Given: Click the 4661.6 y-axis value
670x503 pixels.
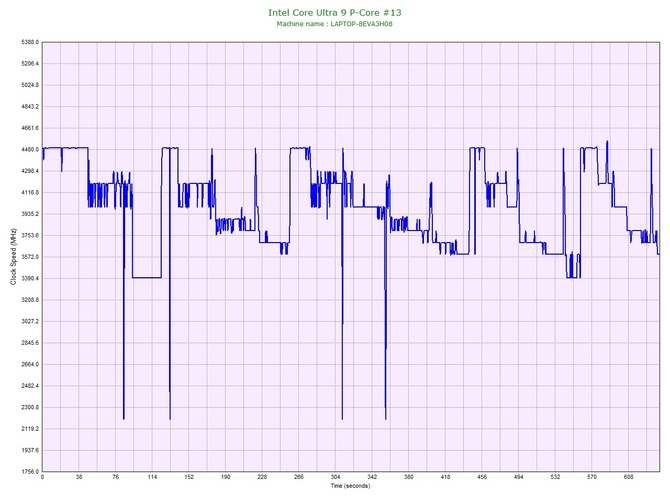Looking at the screenshot, I should (30, 128).
